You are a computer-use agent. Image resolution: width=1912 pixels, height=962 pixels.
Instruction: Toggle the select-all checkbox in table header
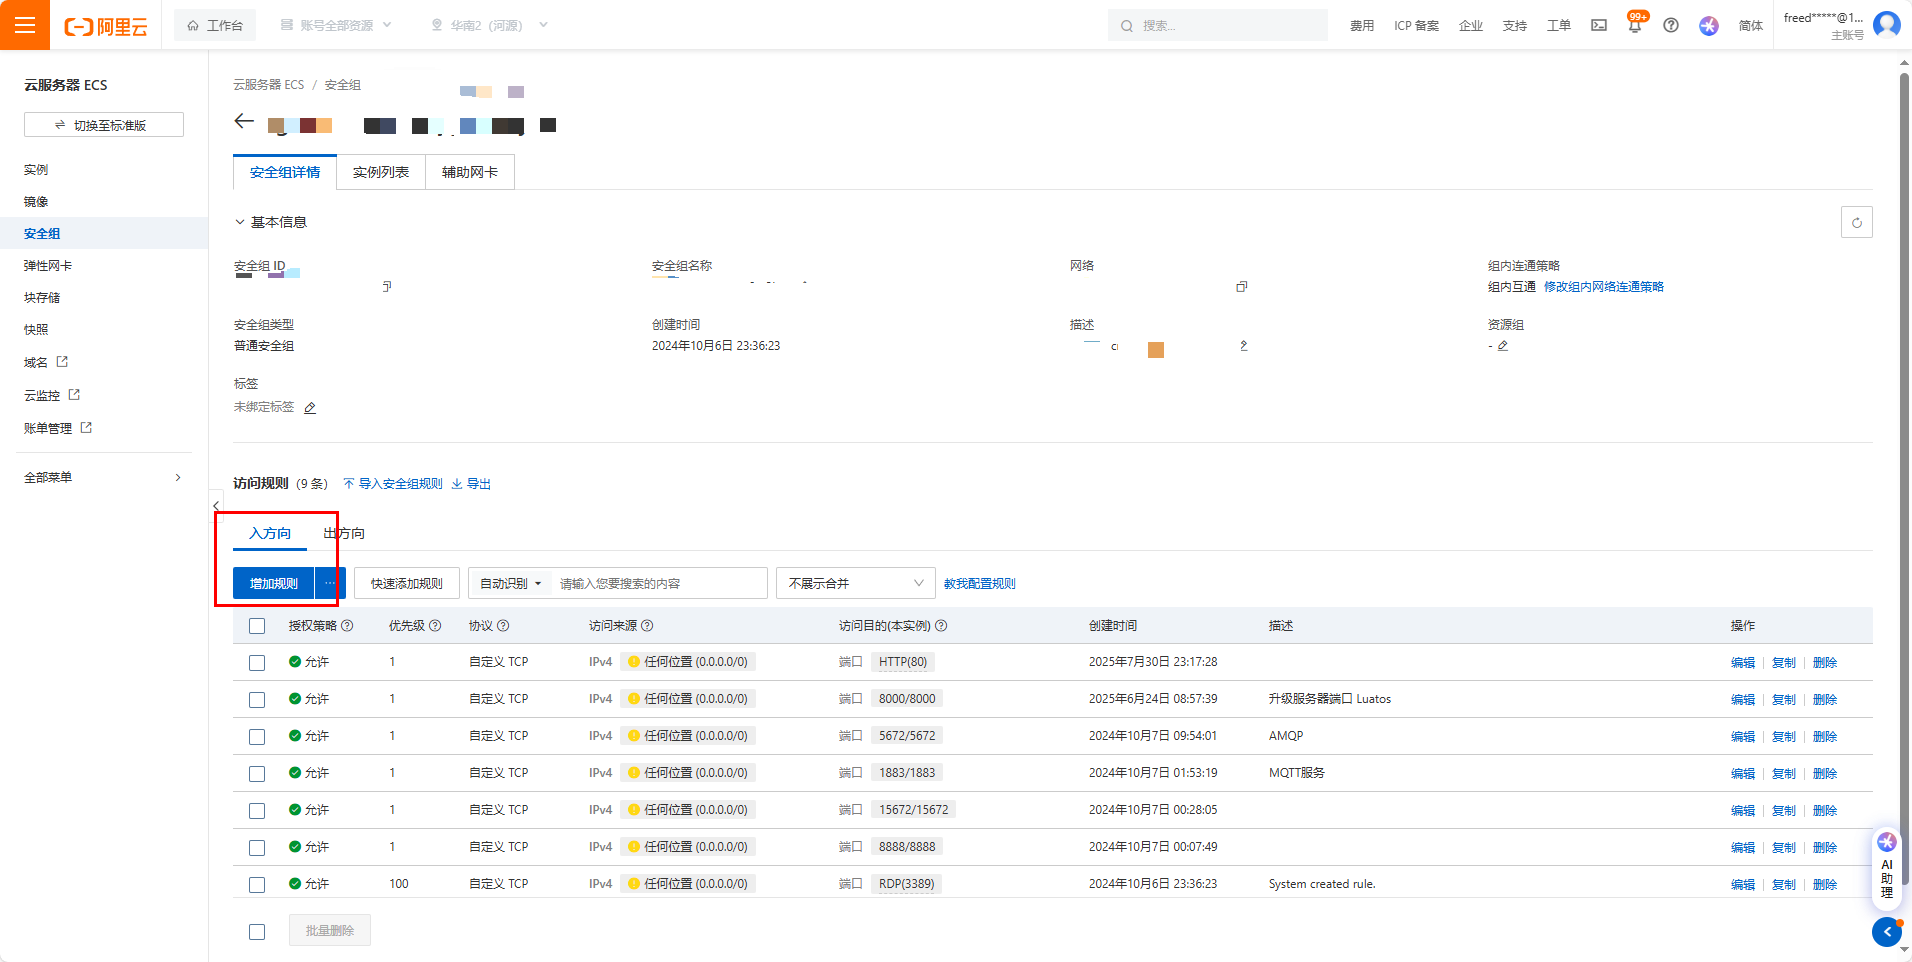tap(257, 626)
